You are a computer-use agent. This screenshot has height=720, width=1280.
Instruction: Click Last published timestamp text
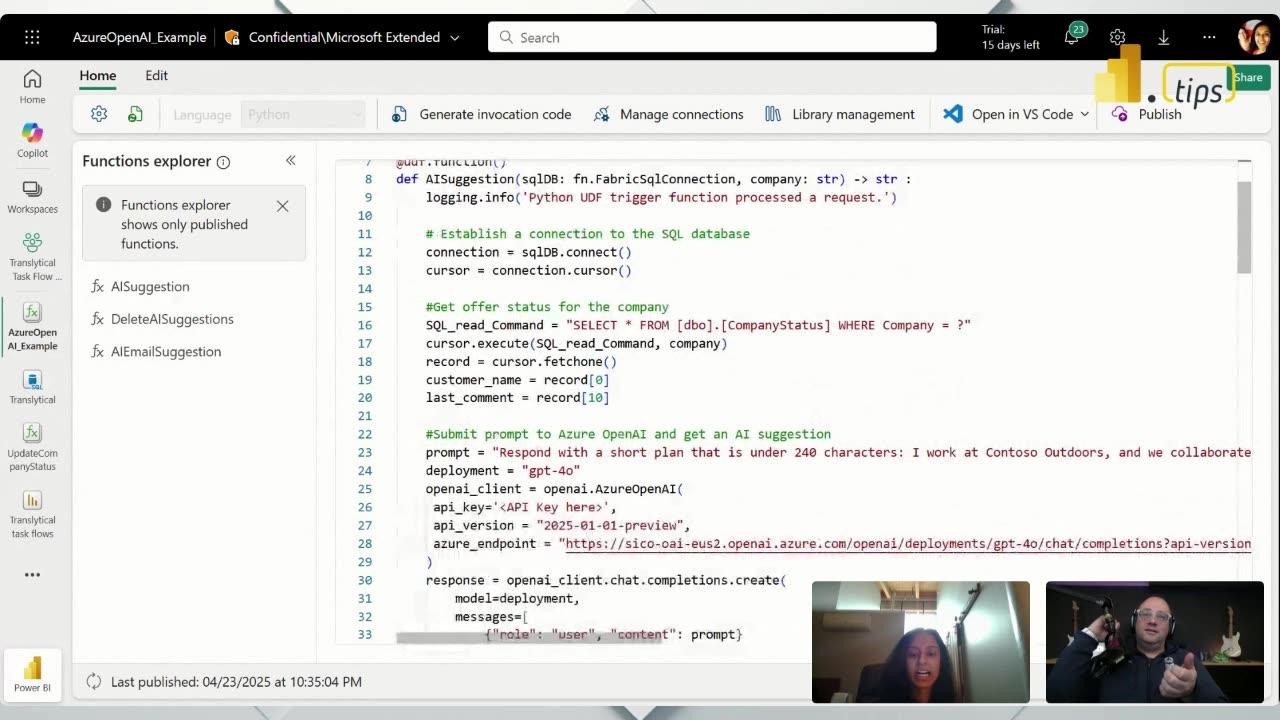(x=236, y=681)
